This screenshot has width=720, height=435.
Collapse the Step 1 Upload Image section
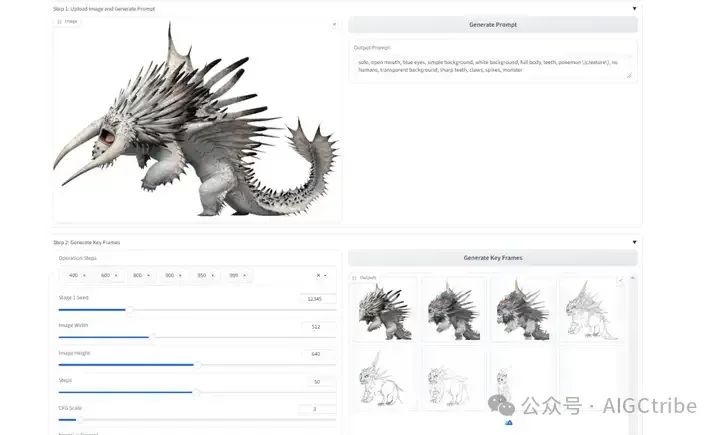[634, 9]
